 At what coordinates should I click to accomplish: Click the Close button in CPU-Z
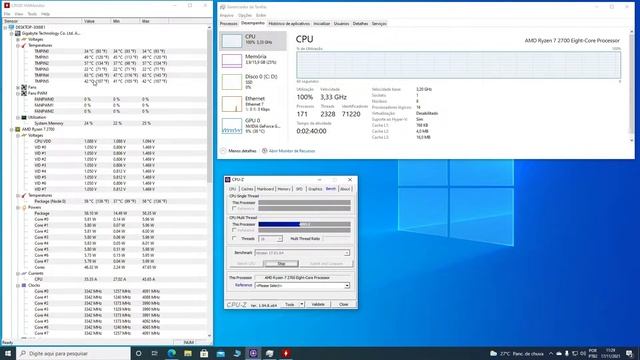344,304
